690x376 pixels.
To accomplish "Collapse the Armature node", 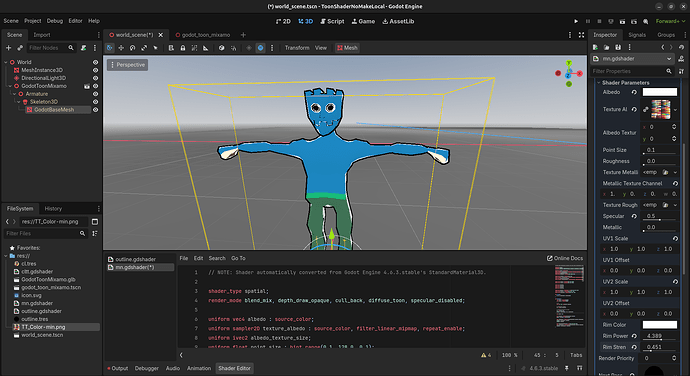I will [x=15, y=94].
